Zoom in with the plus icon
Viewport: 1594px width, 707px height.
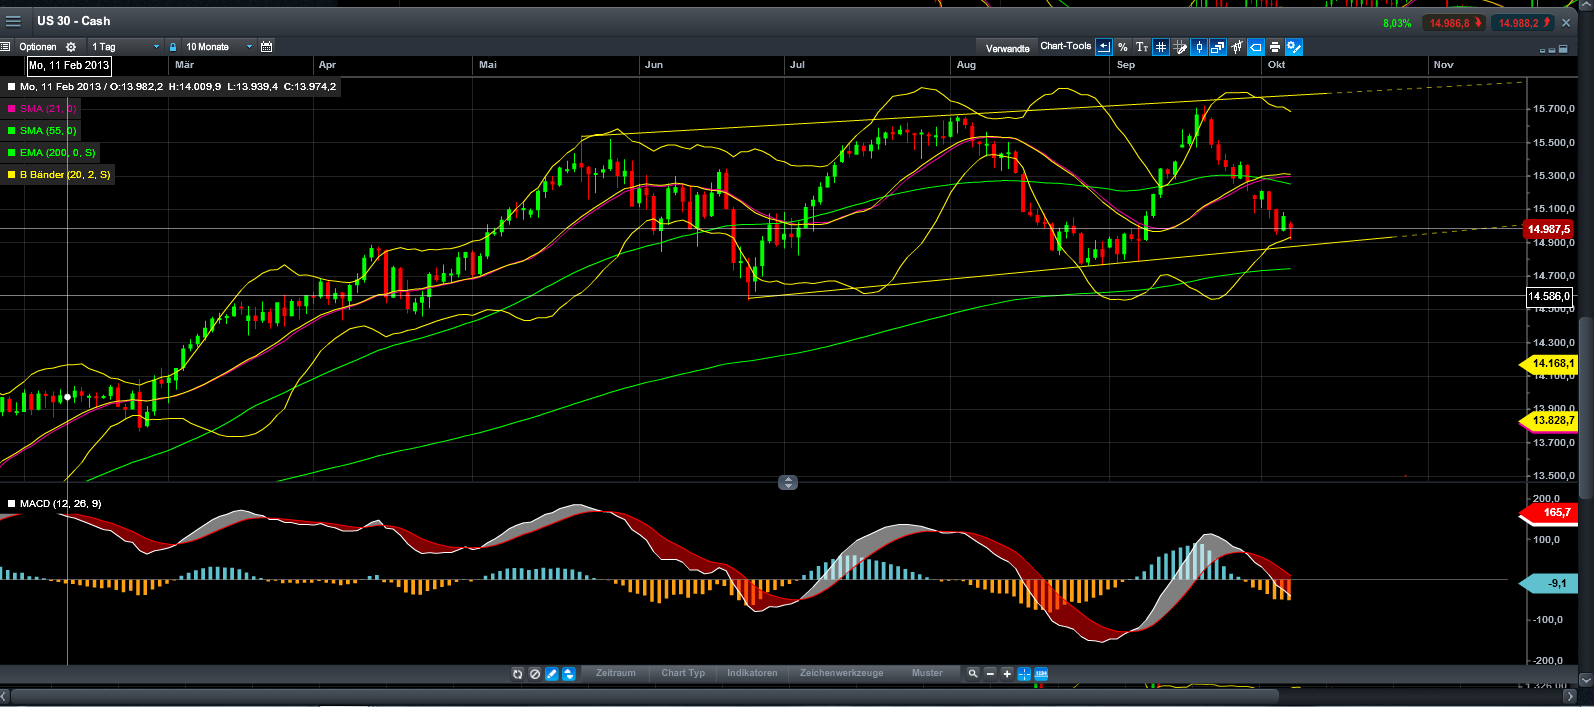pyautogui.click(x=1007, y=674)
